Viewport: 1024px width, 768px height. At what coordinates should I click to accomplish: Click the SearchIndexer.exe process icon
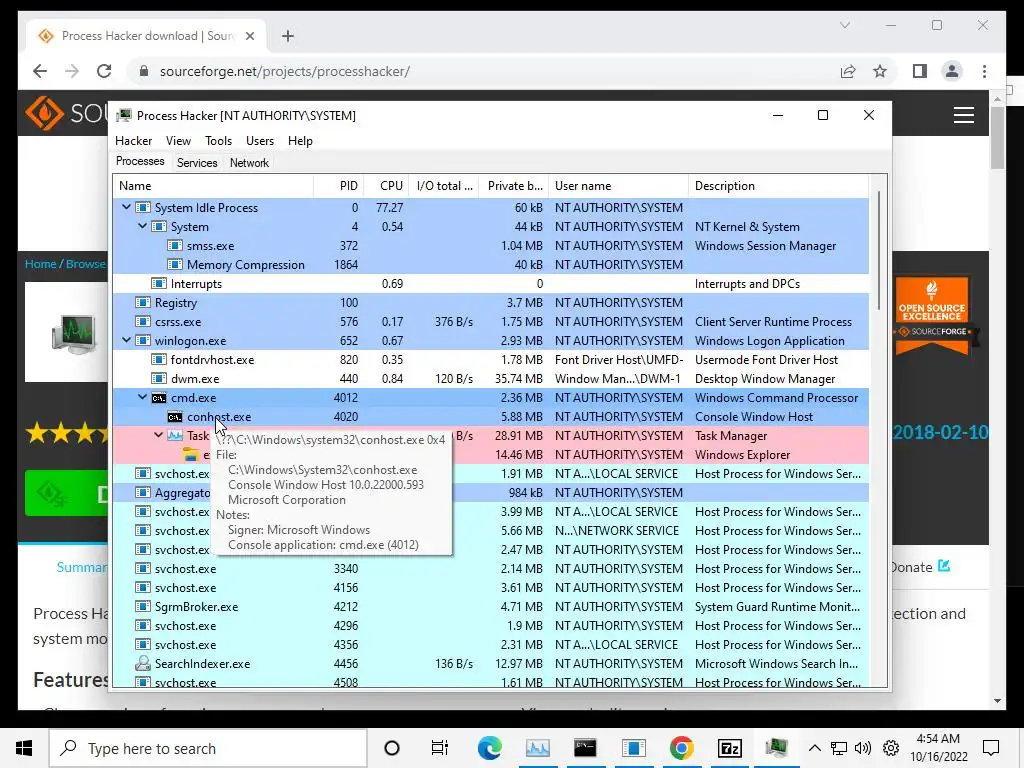pos(142,663)
